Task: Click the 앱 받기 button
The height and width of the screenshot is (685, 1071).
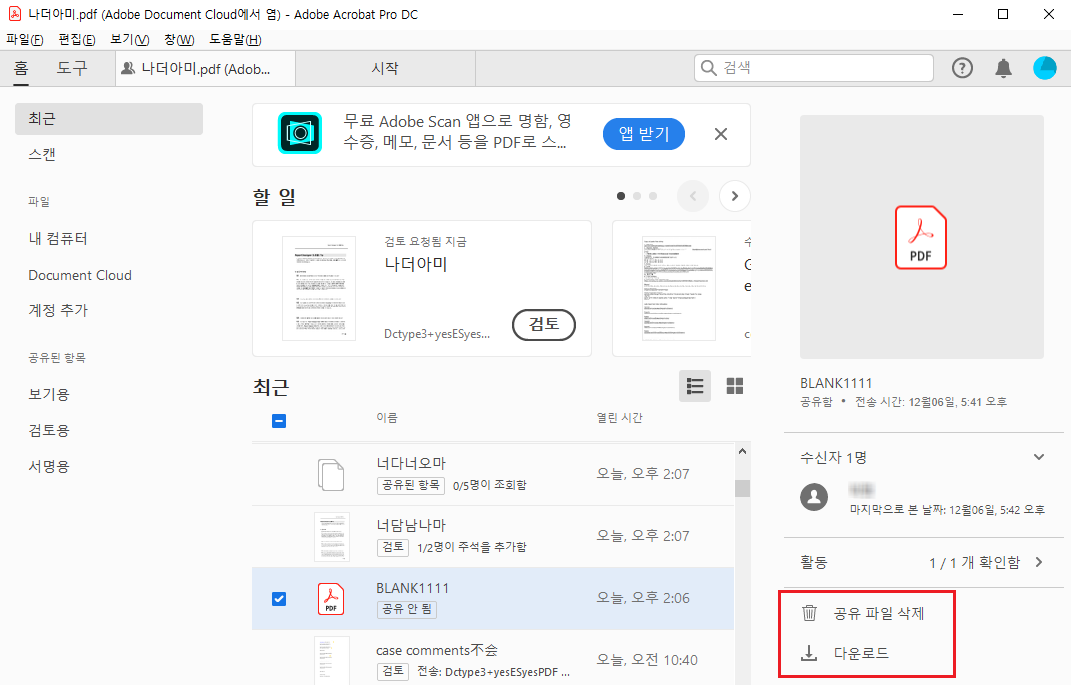Action: (x=643, y=134)
